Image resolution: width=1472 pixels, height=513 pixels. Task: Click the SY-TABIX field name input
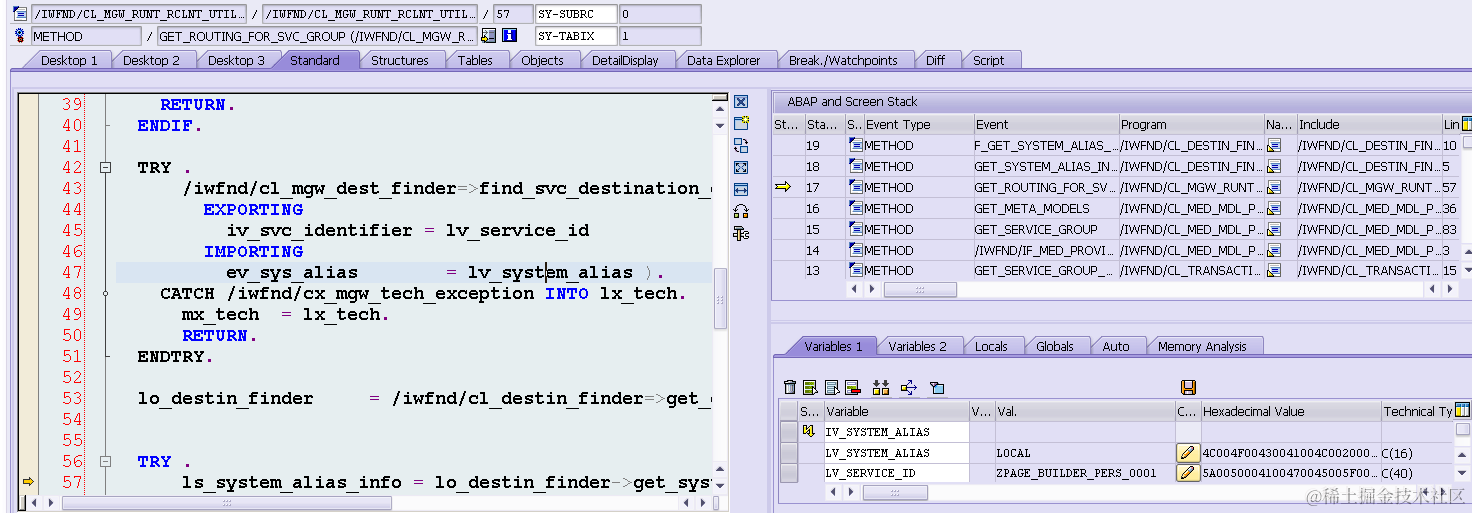pyautogui.click(x=575, y=35)
